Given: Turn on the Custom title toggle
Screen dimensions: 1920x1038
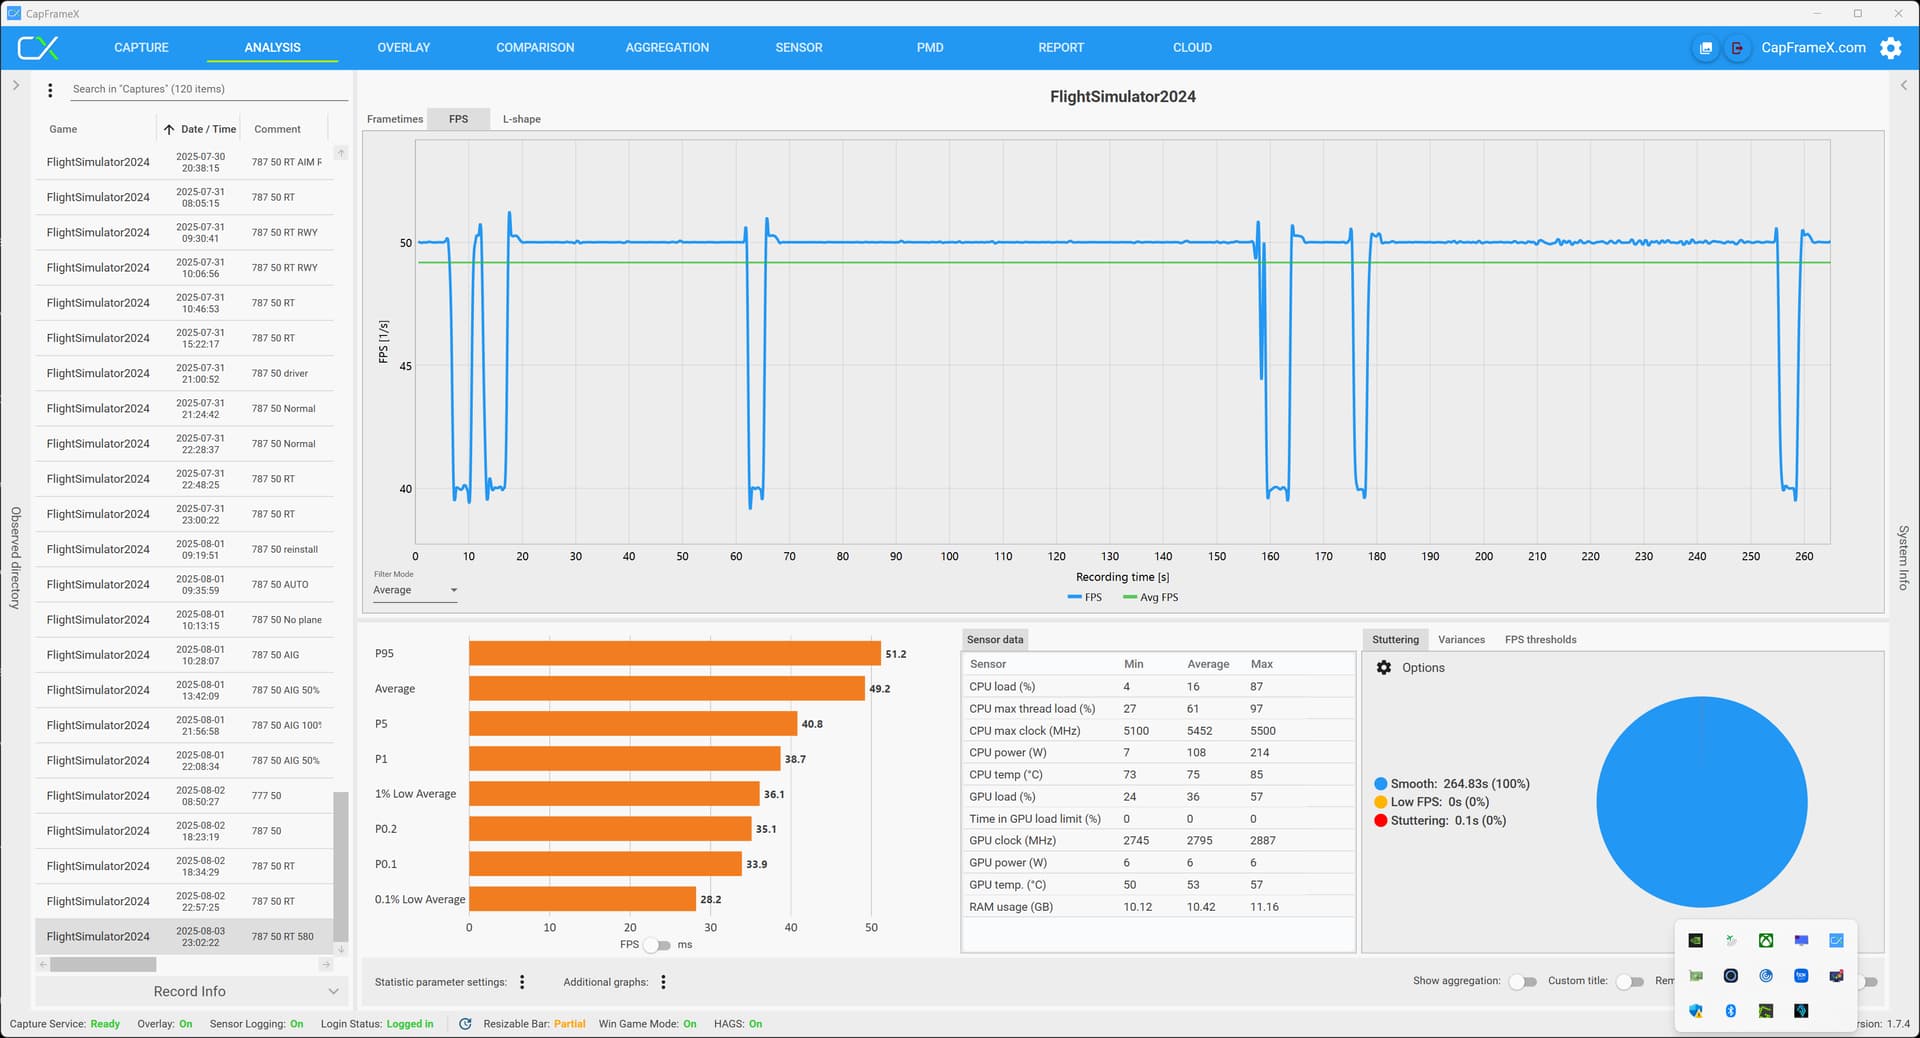Looking at the screenshot, I should click(x=1629, y=982).
